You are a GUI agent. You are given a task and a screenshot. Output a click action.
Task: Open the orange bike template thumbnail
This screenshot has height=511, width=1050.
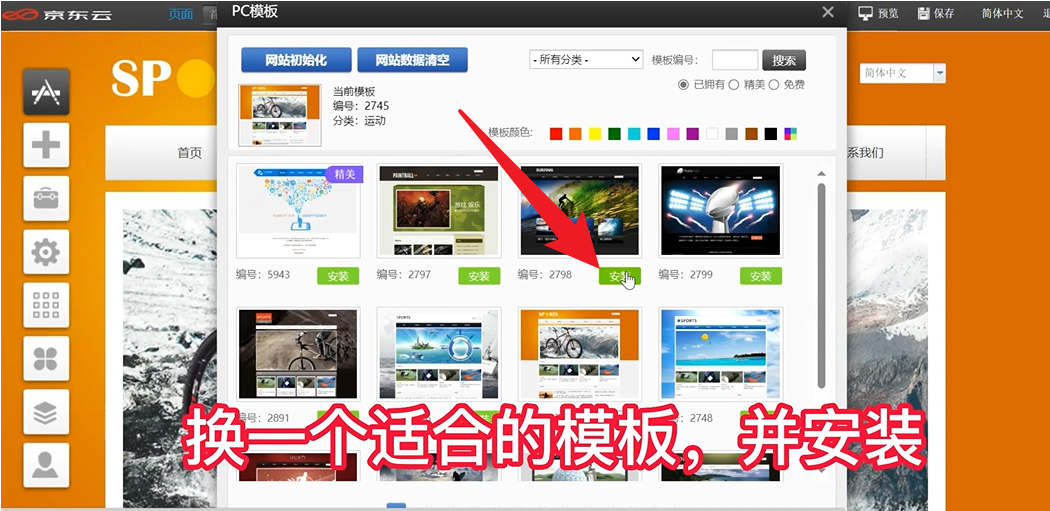[580, 354]
